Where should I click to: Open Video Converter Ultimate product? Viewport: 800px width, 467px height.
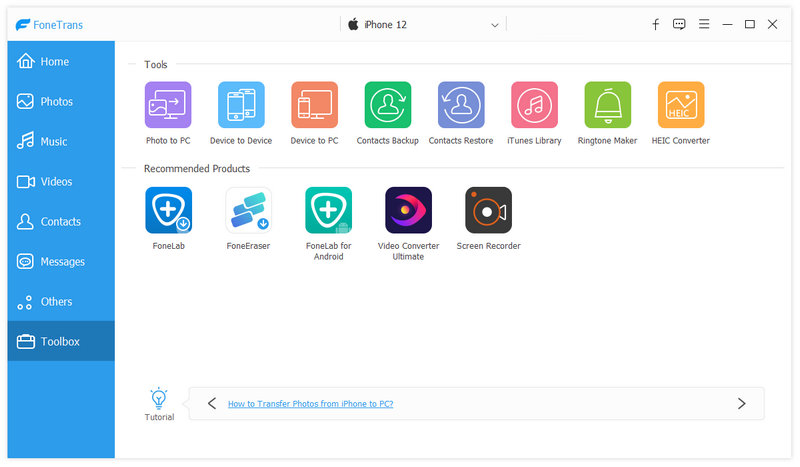408,211
